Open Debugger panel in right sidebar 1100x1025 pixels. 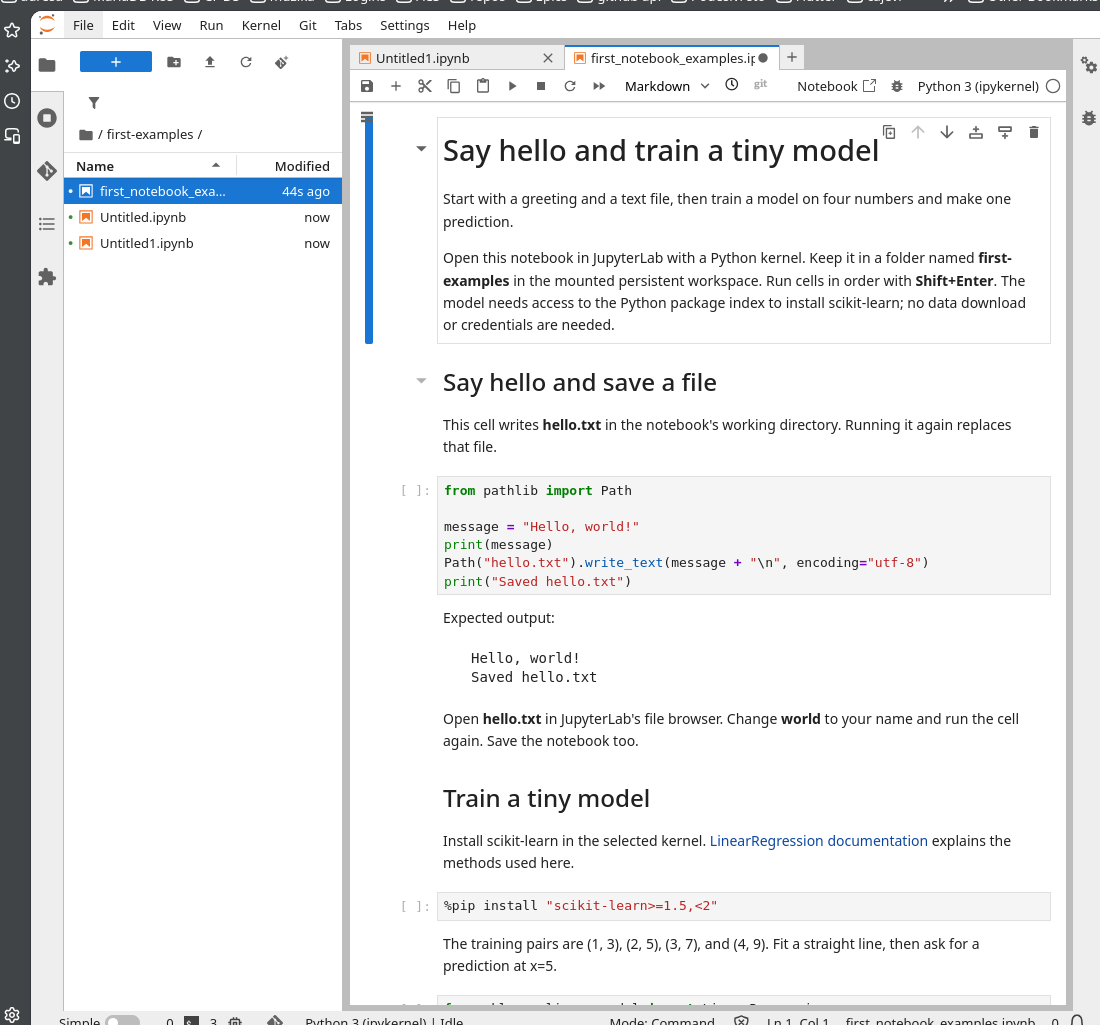coord(1088,118)
